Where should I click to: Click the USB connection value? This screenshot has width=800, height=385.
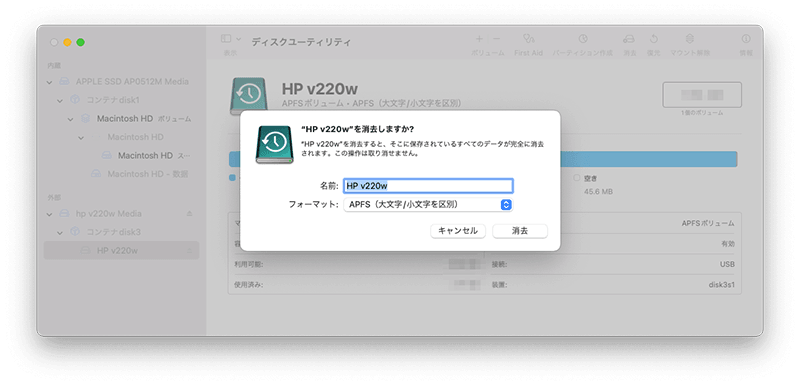click(728, 265)
